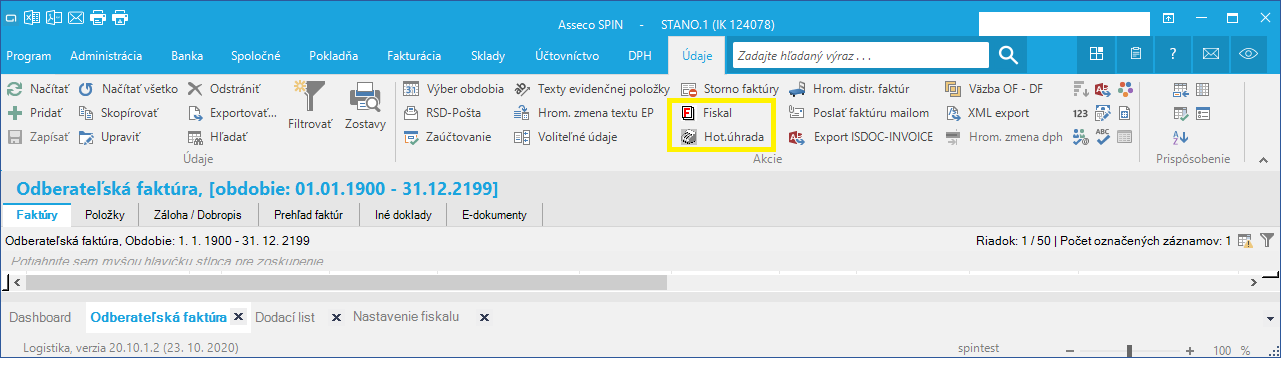Screen dimensions: 1288x365
Task: Toggle the eye visibility icon in header
Action: tap(1249, 55)
